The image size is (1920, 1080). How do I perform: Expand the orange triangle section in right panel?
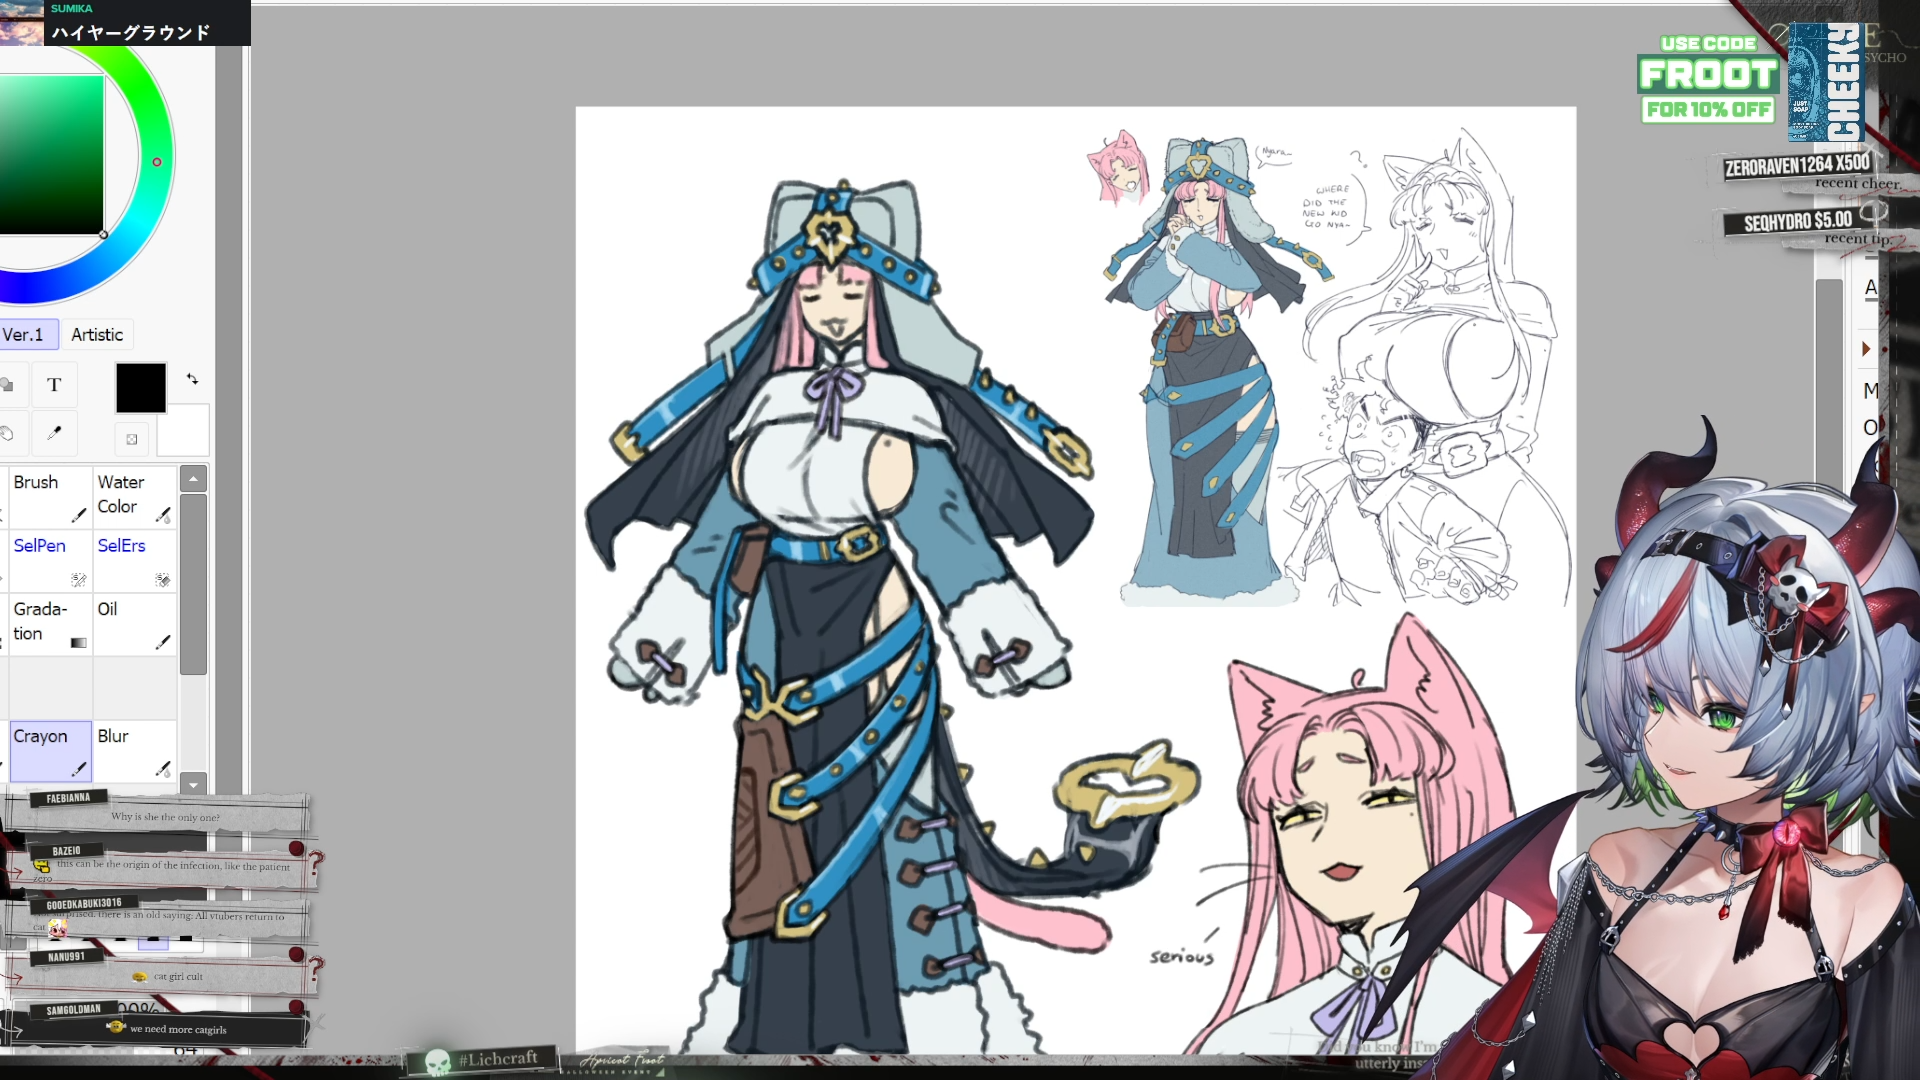[x=1866, y=349]
